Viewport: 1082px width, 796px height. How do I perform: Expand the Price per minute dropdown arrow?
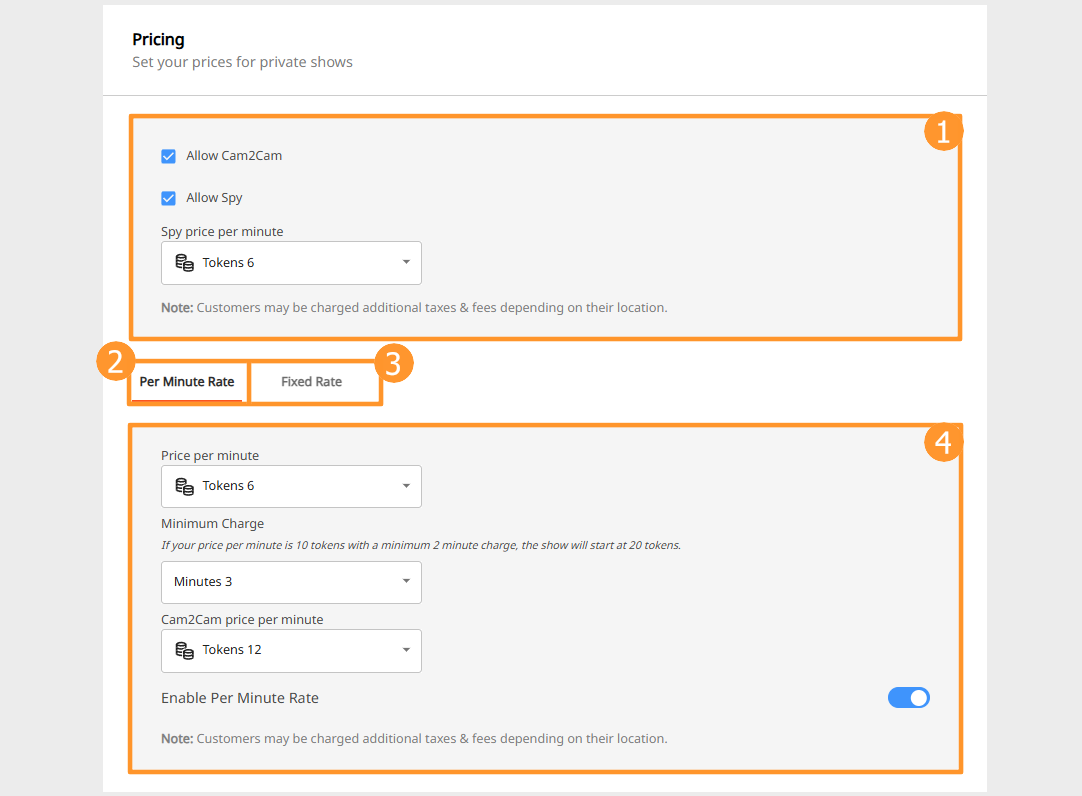406,486
